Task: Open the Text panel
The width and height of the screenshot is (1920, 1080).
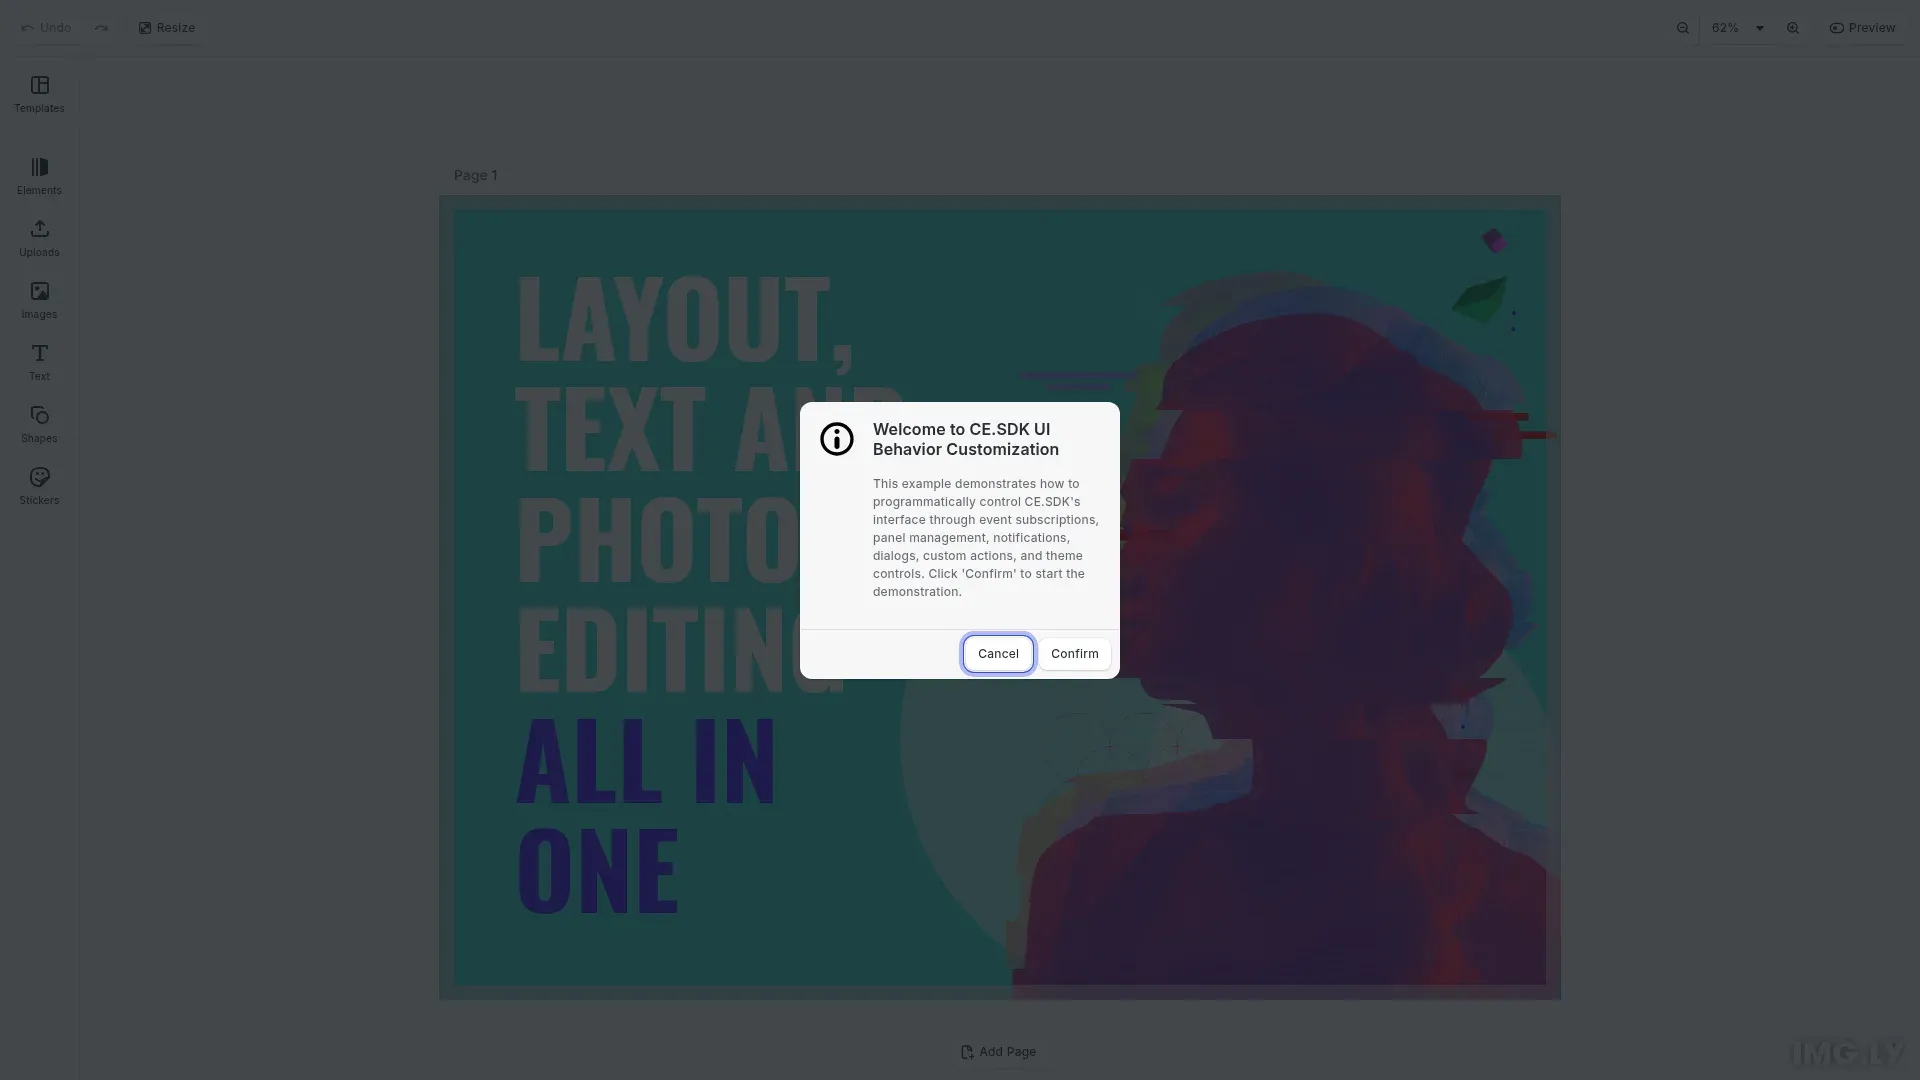Action: [39, 361]
